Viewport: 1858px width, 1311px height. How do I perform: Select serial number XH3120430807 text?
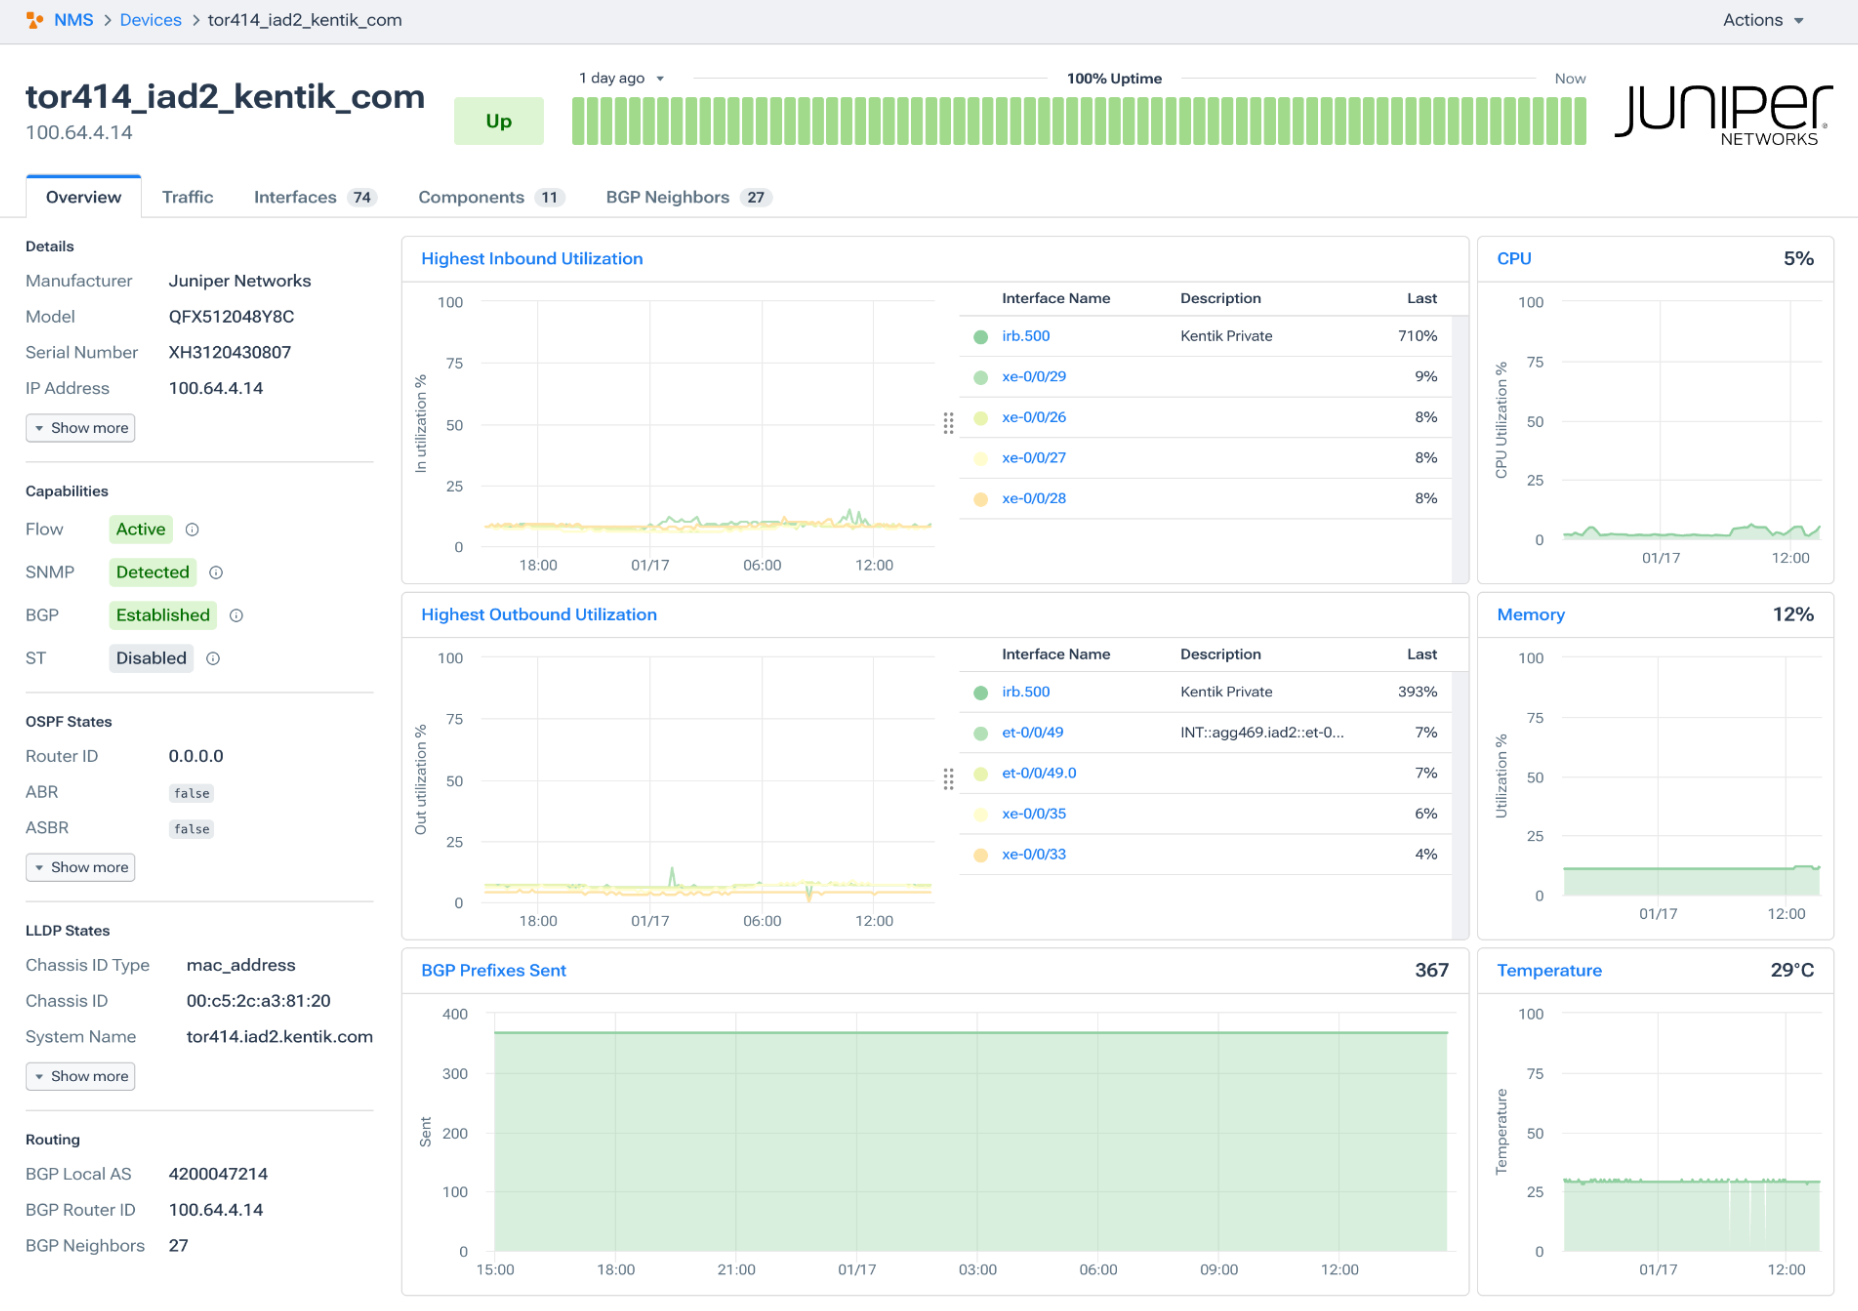click(x=230, y=353)
